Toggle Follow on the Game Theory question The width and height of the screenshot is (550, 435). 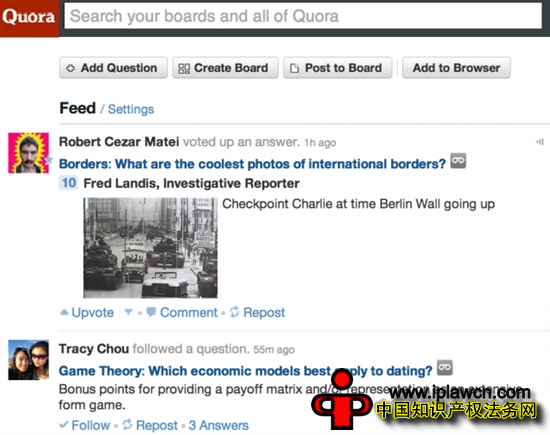coord(85,425)
